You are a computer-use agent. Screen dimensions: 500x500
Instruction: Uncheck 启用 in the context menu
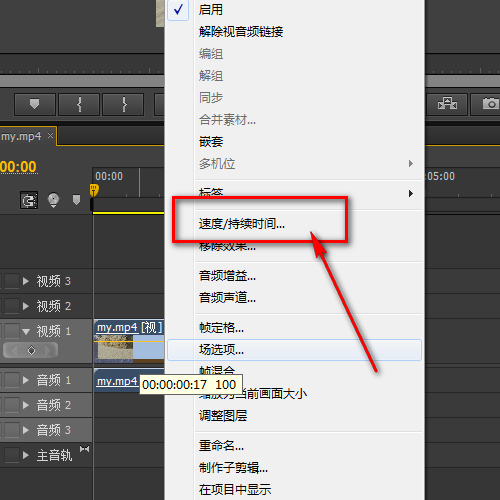pos(295,10)
